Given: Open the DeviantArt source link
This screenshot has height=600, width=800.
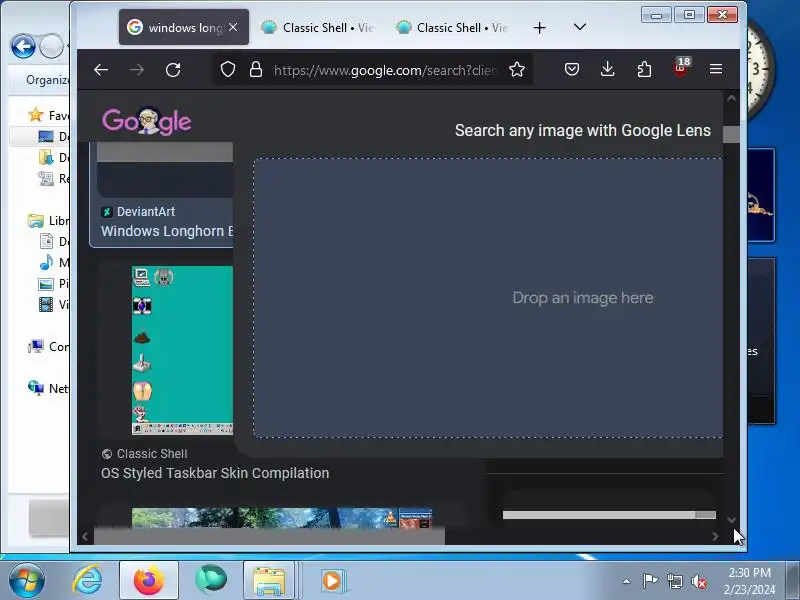Looking at the screenshot, I should pyautogui.click(x=138, y=211).
